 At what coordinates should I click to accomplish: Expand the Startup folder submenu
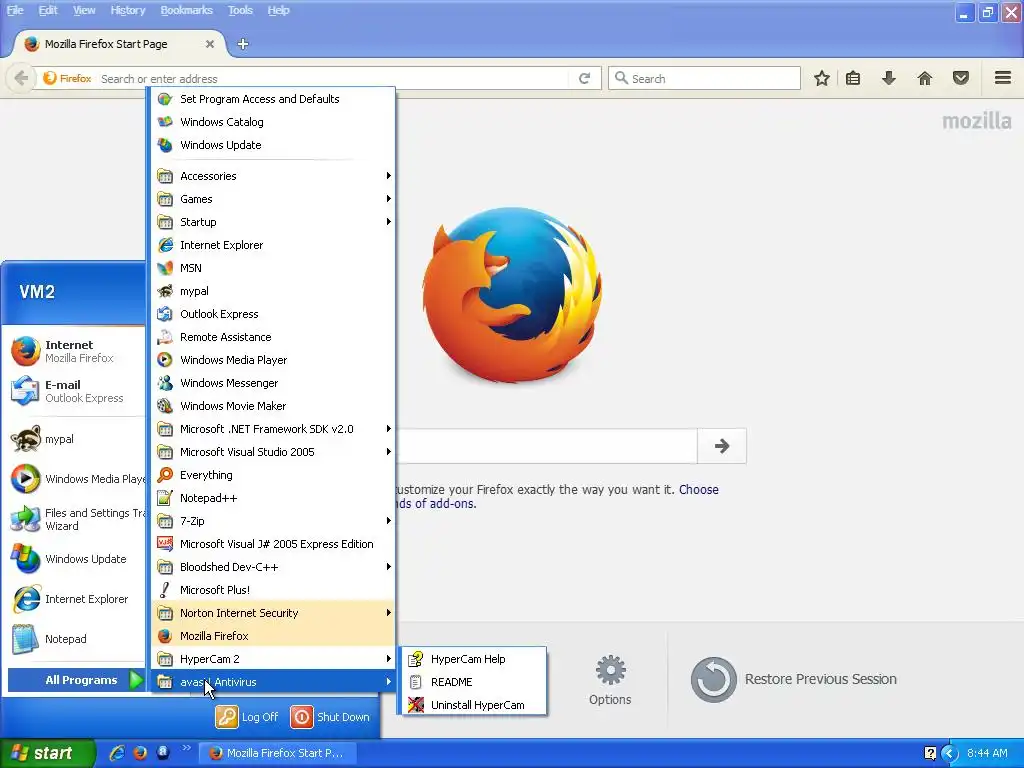coord(273,222)
